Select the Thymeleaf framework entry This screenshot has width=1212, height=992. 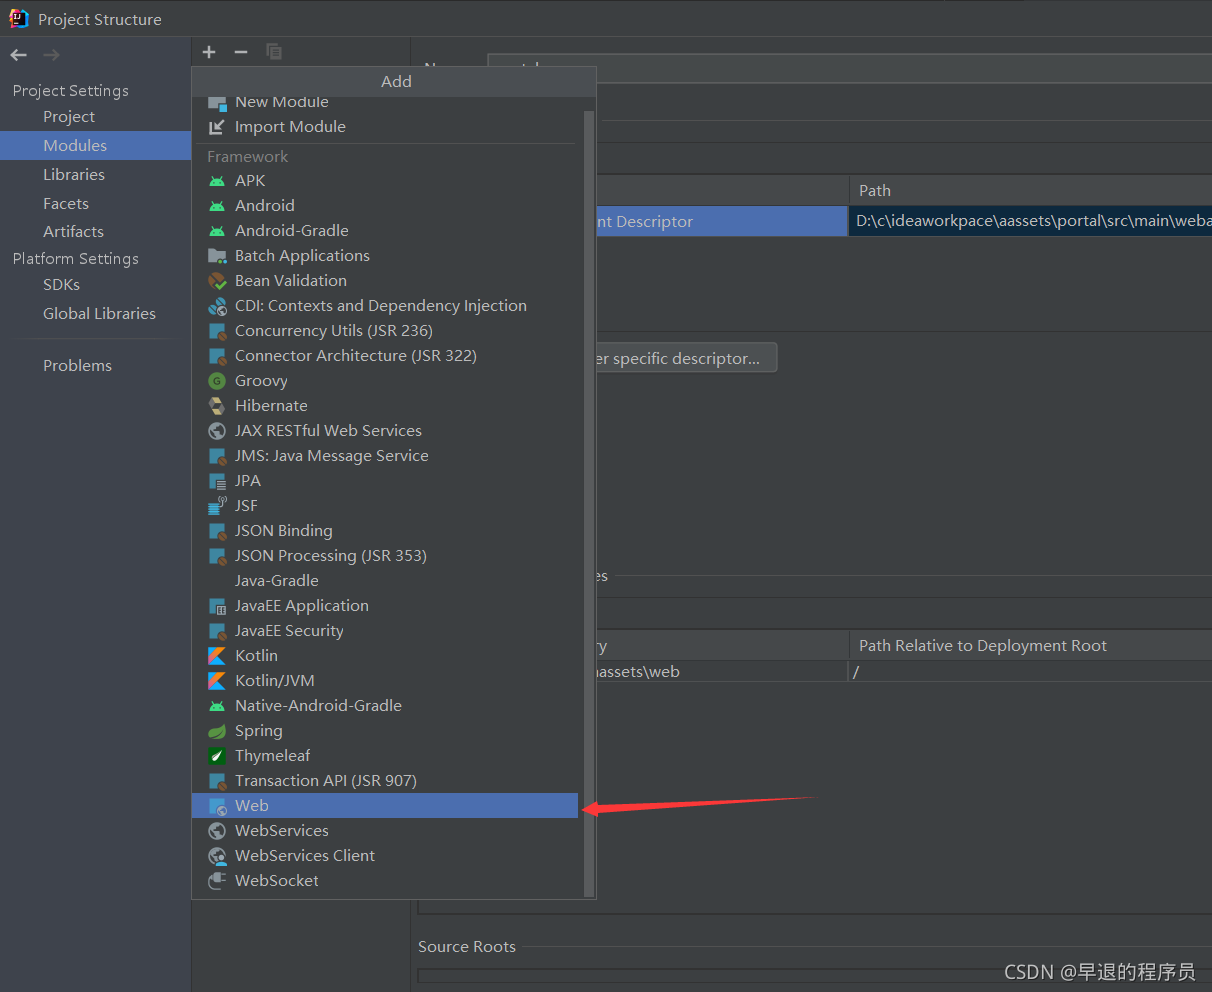click(272, 755)
